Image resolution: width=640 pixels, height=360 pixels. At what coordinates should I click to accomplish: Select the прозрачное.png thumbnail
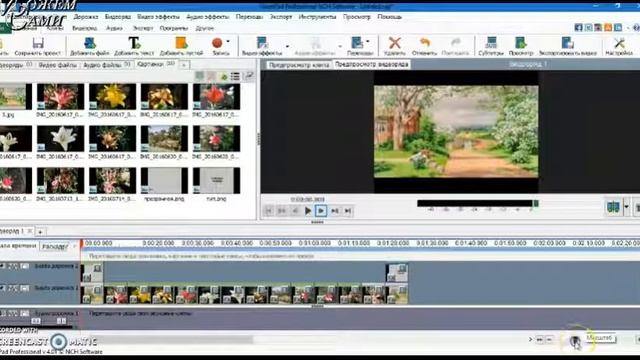click(164, 181)
